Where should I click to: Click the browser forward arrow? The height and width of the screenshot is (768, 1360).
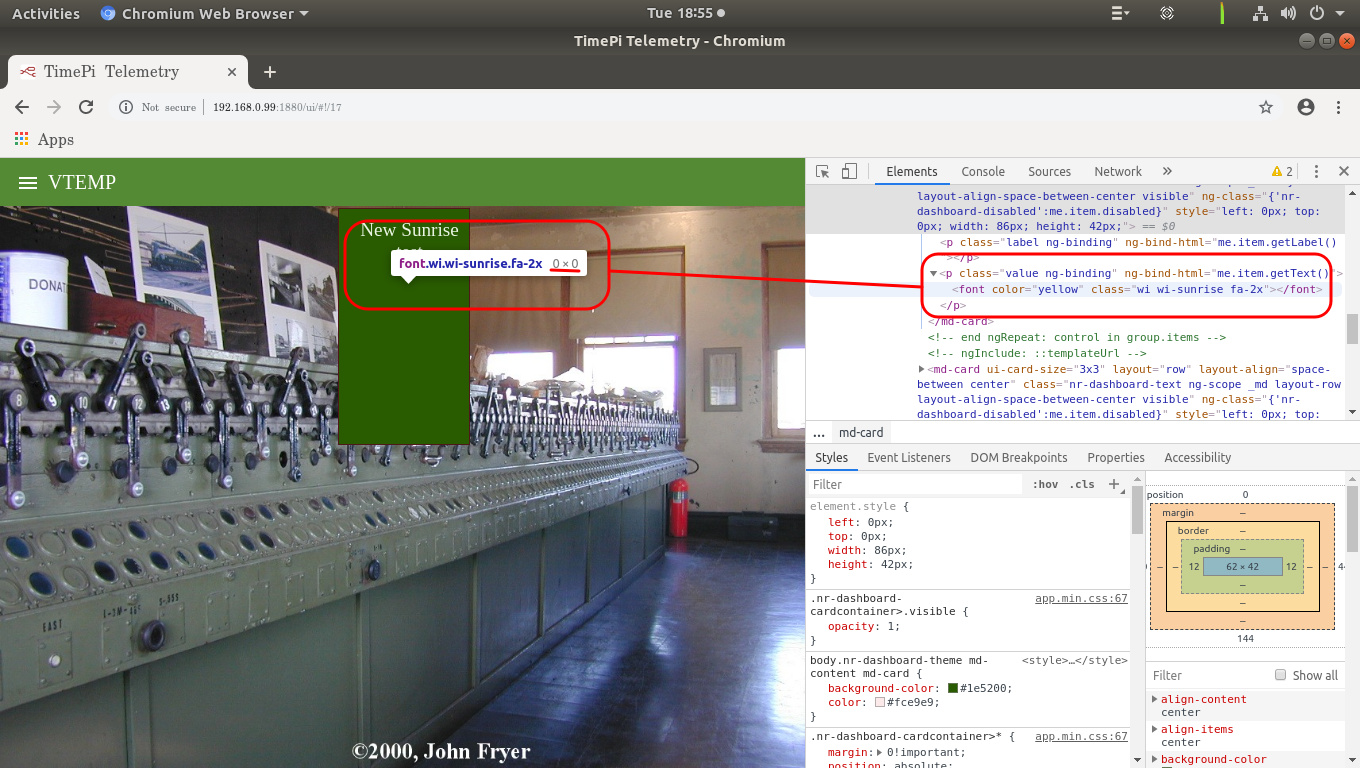tap(54, 107)
